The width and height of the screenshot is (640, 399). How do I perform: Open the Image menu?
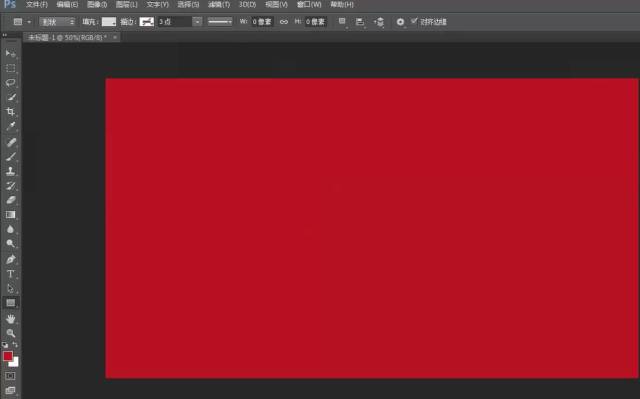[x=97, y=4]
